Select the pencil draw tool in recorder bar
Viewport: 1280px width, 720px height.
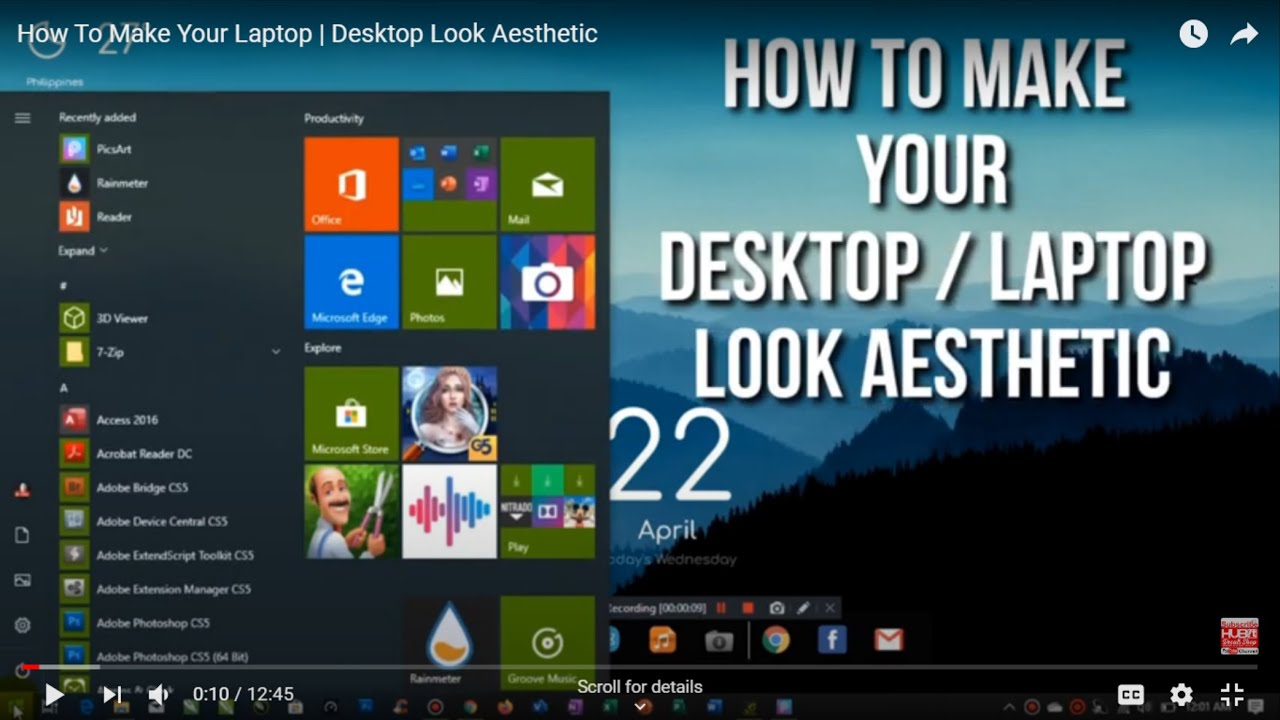[x=803, y=608]
